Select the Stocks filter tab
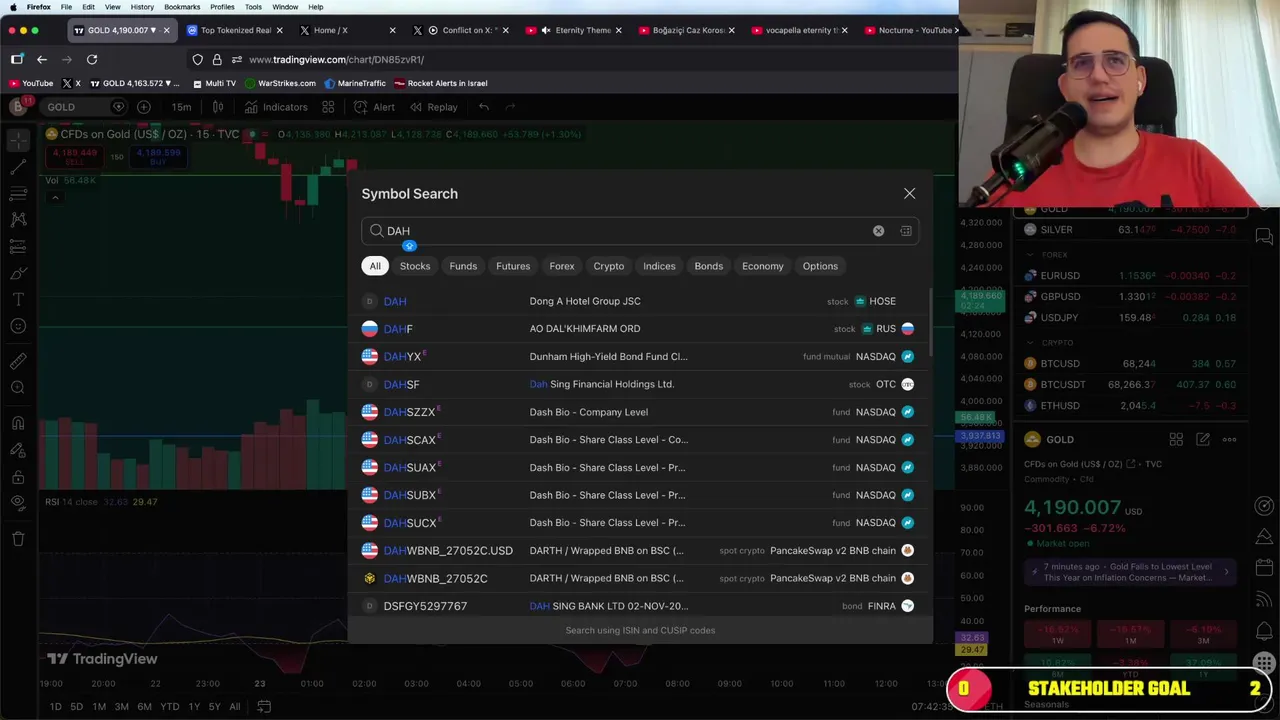 pos(415,266)
